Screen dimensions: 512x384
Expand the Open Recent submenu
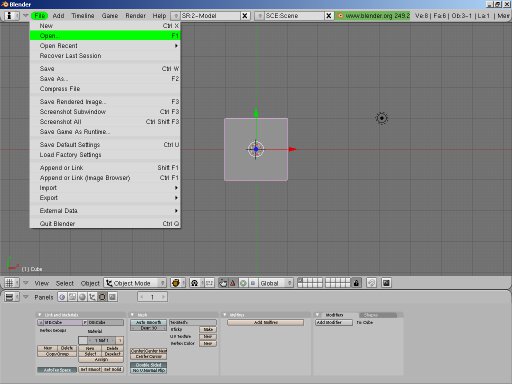coord(105,46)
